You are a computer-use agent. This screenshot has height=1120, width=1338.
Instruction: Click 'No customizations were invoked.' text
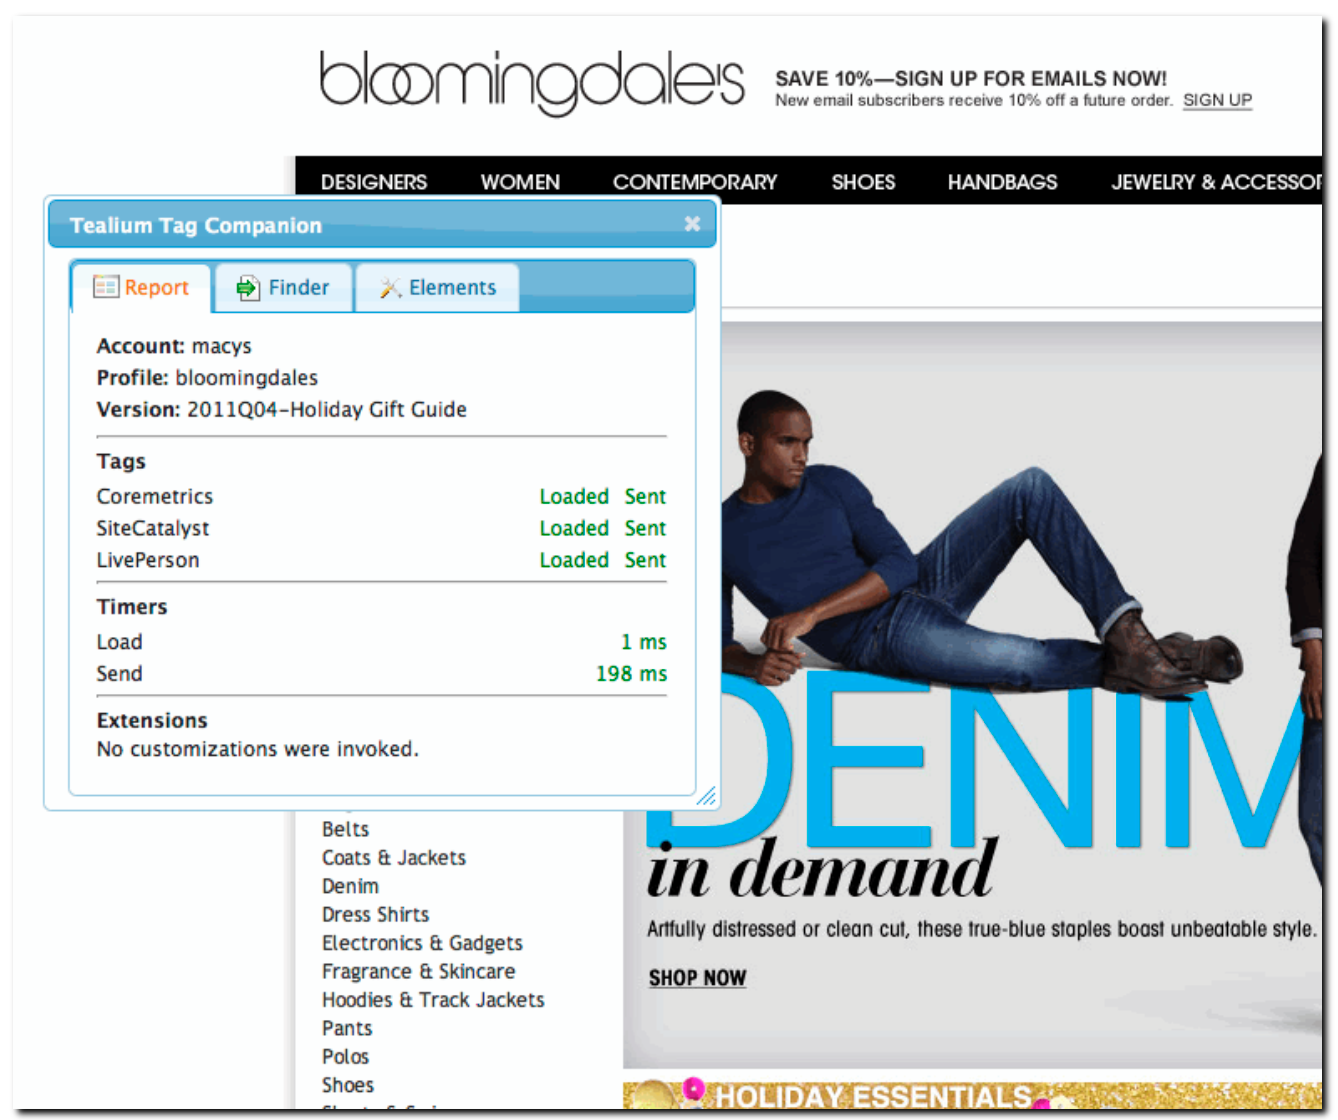point(257,749)
